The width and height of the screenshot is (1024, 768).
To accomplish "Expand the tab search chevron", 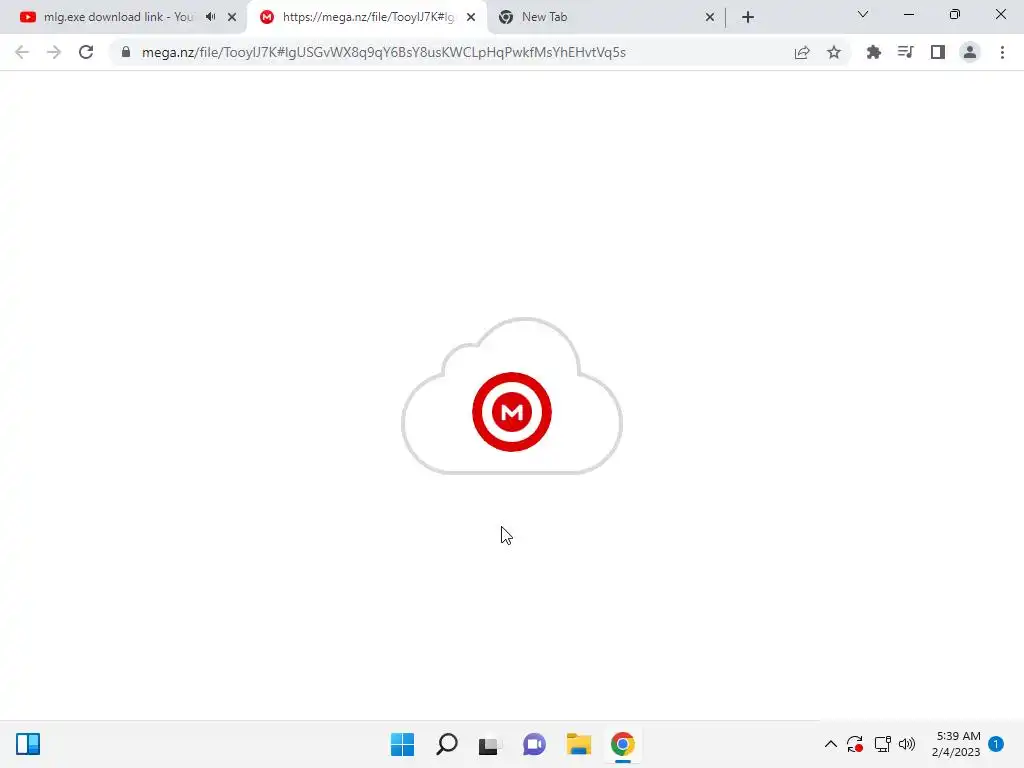I will coord(863,14).
